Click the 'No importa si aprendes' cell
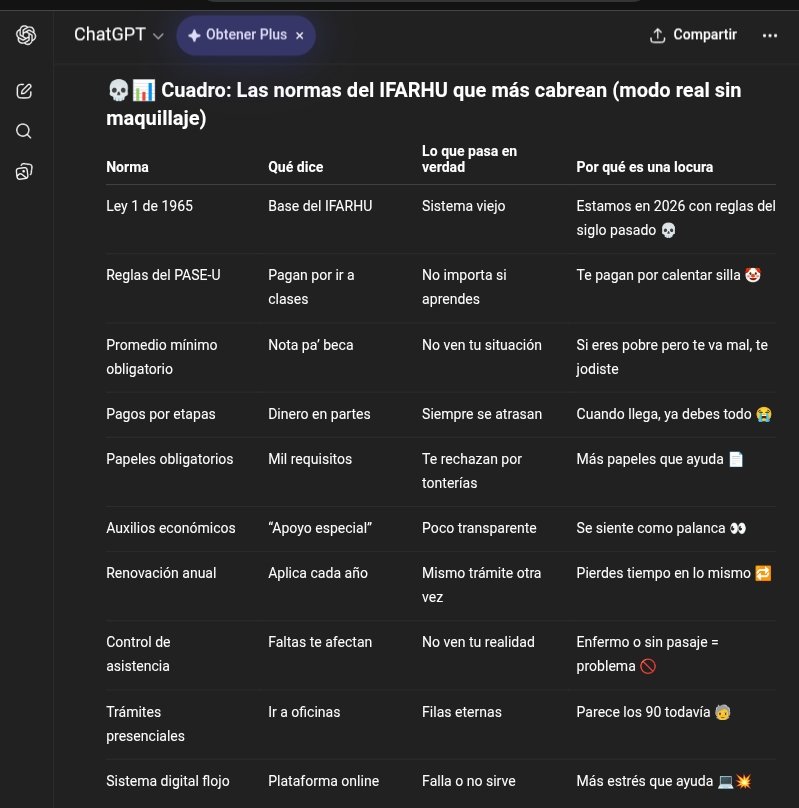Image resolution: width=799 pixels, height=808 pixels. (x=464, y=287)
